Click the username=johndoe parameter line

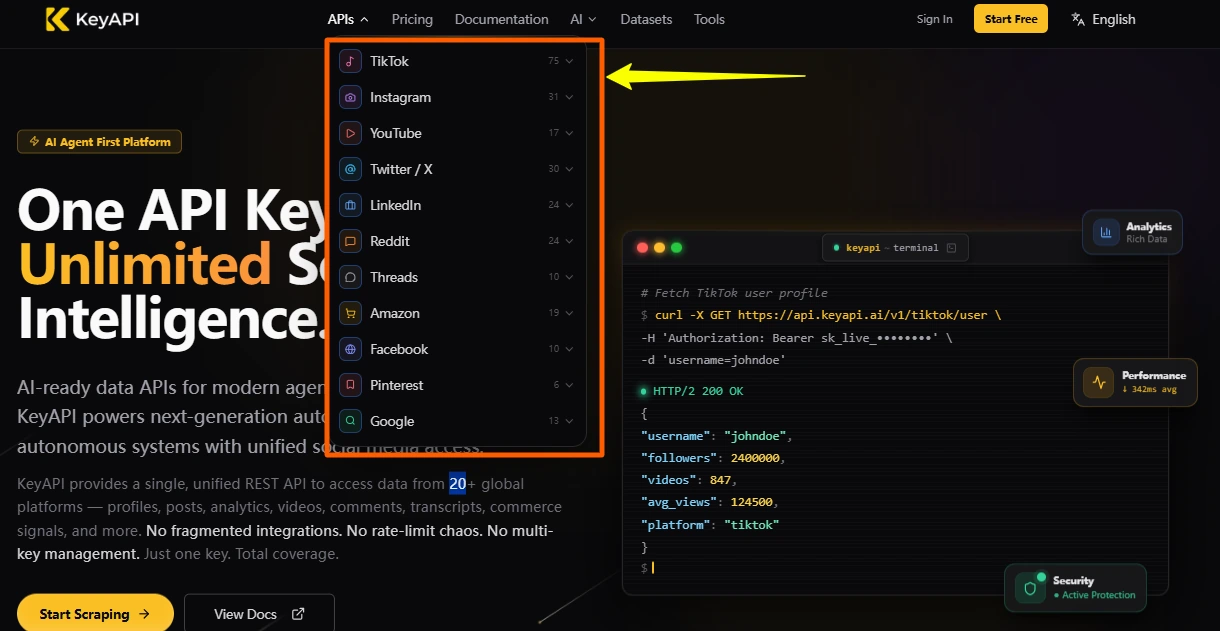713,360
